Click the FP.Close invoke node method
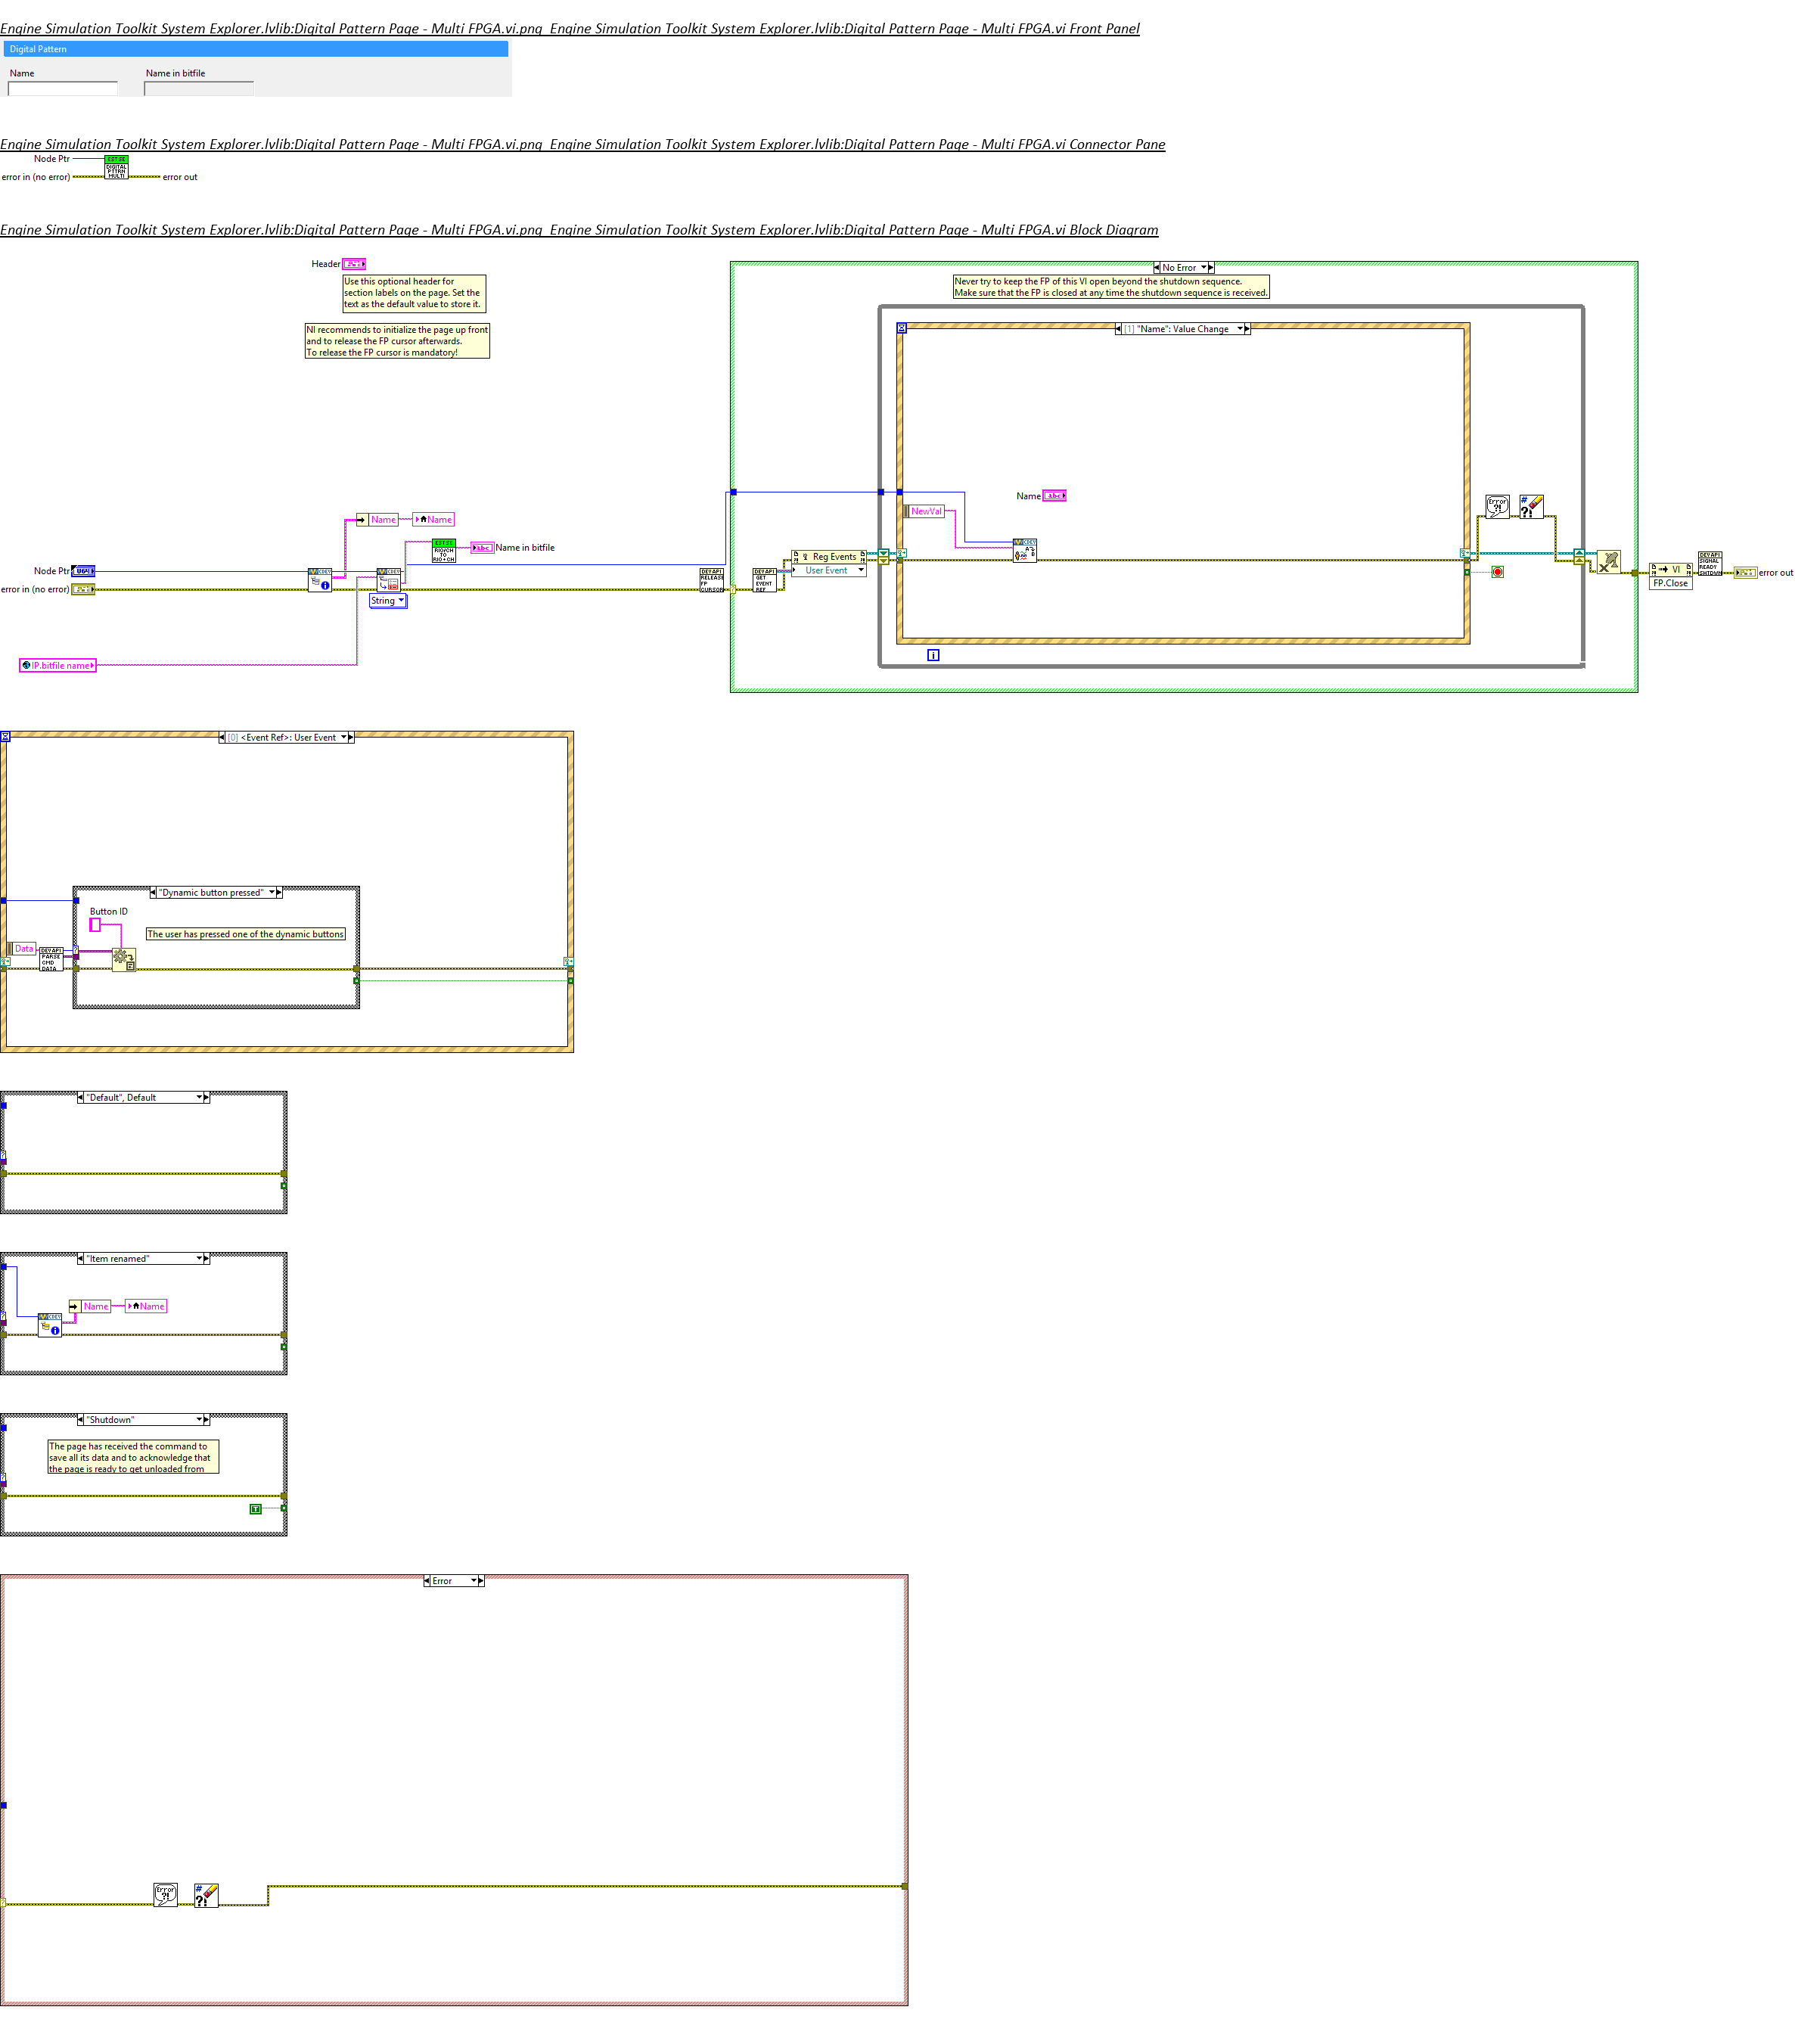 (1670, 583)
